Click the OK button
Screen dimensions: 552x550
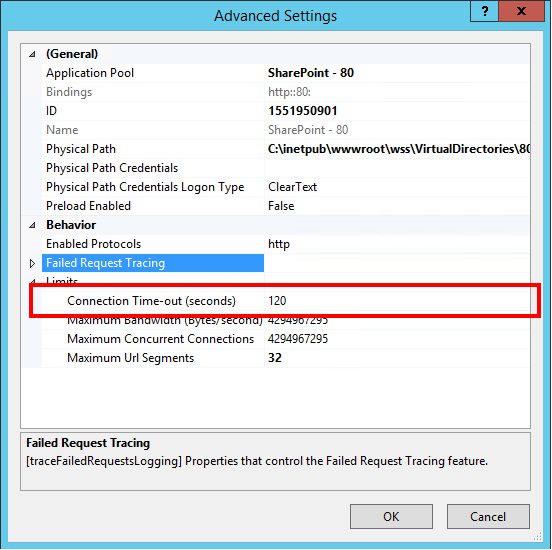click(x=391, y=517)
